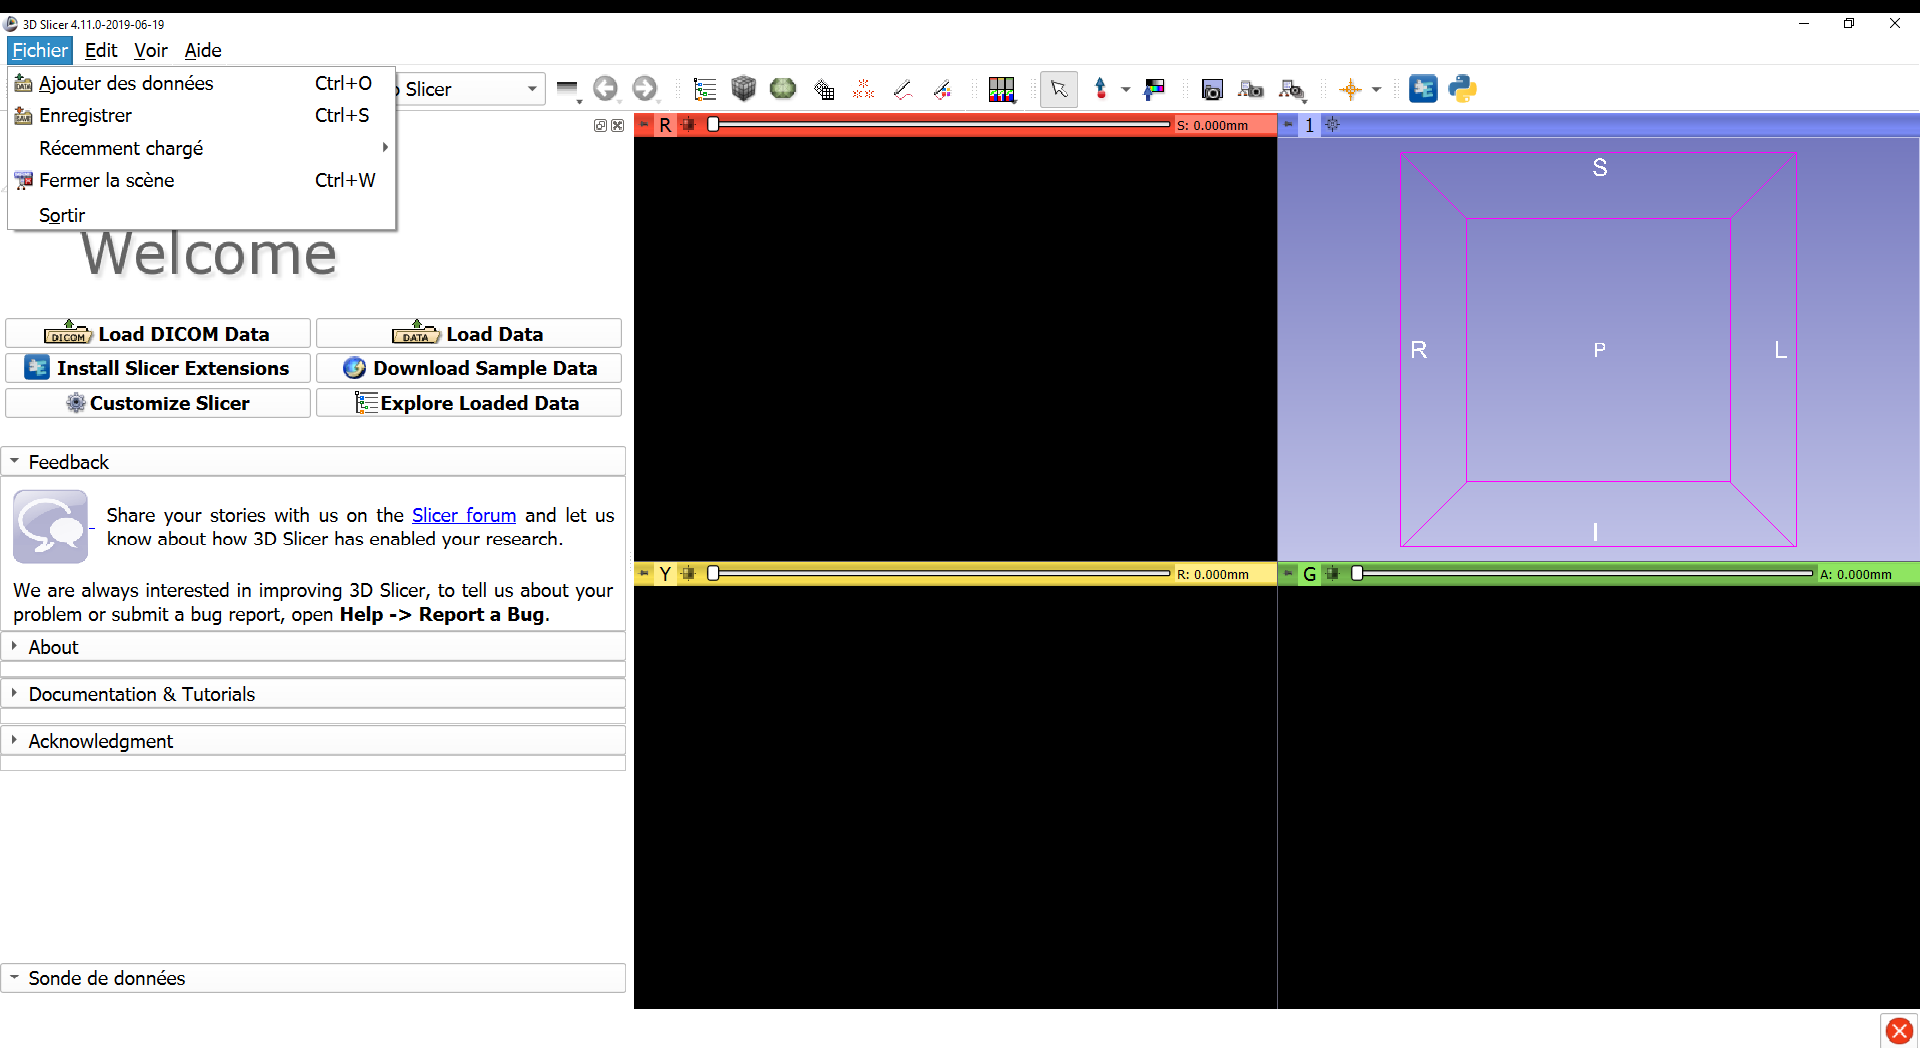Open the Slicer forum link

464,515
